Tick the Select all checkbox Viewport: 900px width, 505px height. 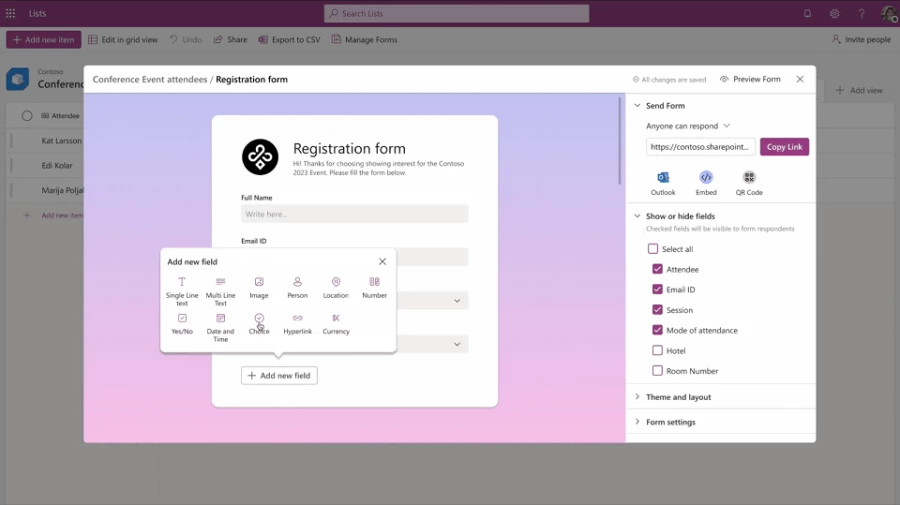pyautogui.click(x=653, y=249)
